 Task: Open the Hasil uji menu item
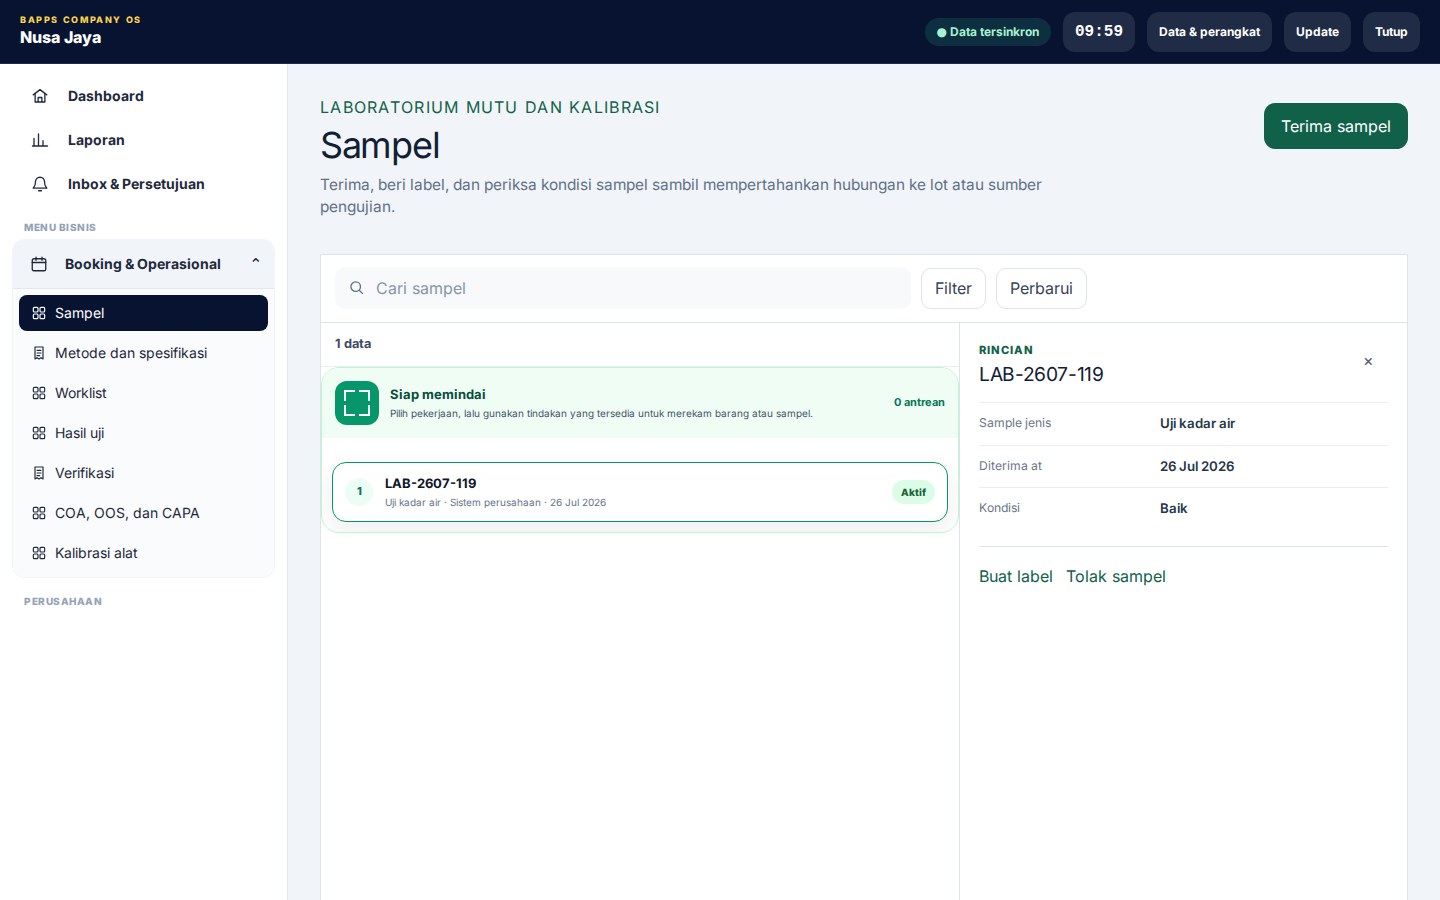point(143,433)
